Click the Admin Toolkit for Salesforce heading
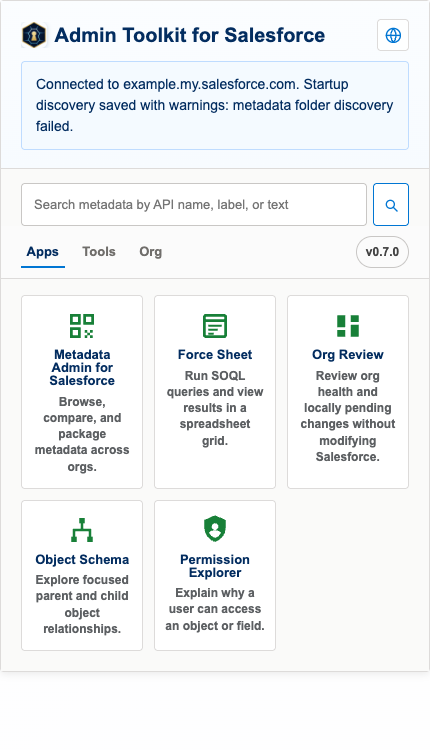Viewport: 430px width, 750px height. click(x=190, y=35)
